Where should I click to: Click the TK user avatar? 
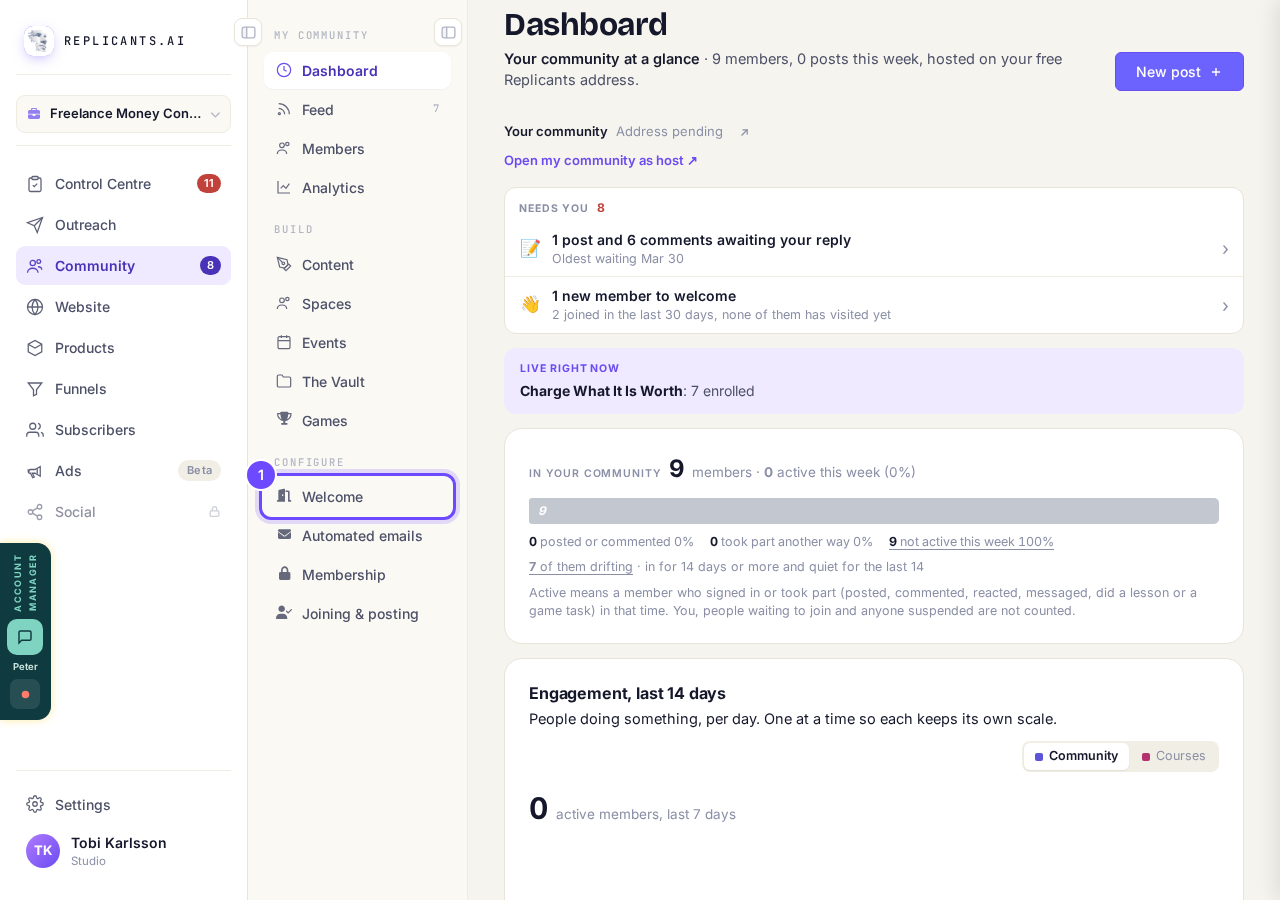tap(43, 851)
